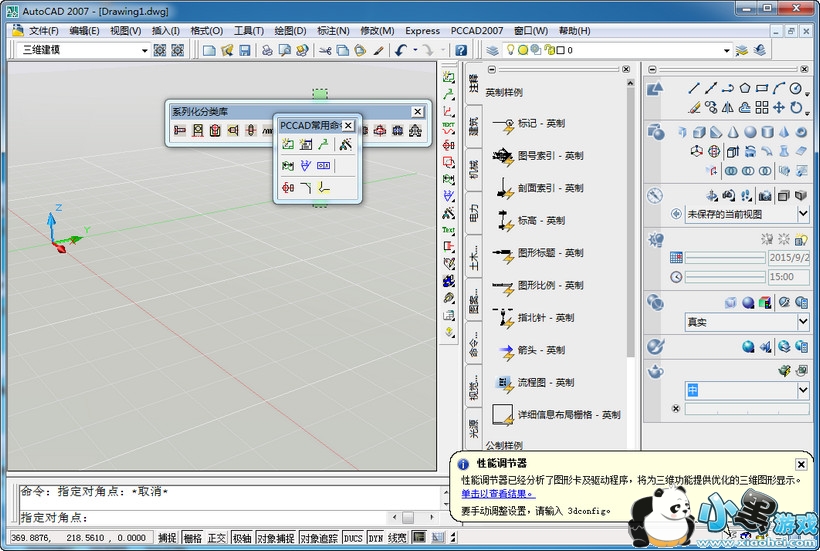
Task: Select the Cone solid tool
Action: tap(732, 132)
